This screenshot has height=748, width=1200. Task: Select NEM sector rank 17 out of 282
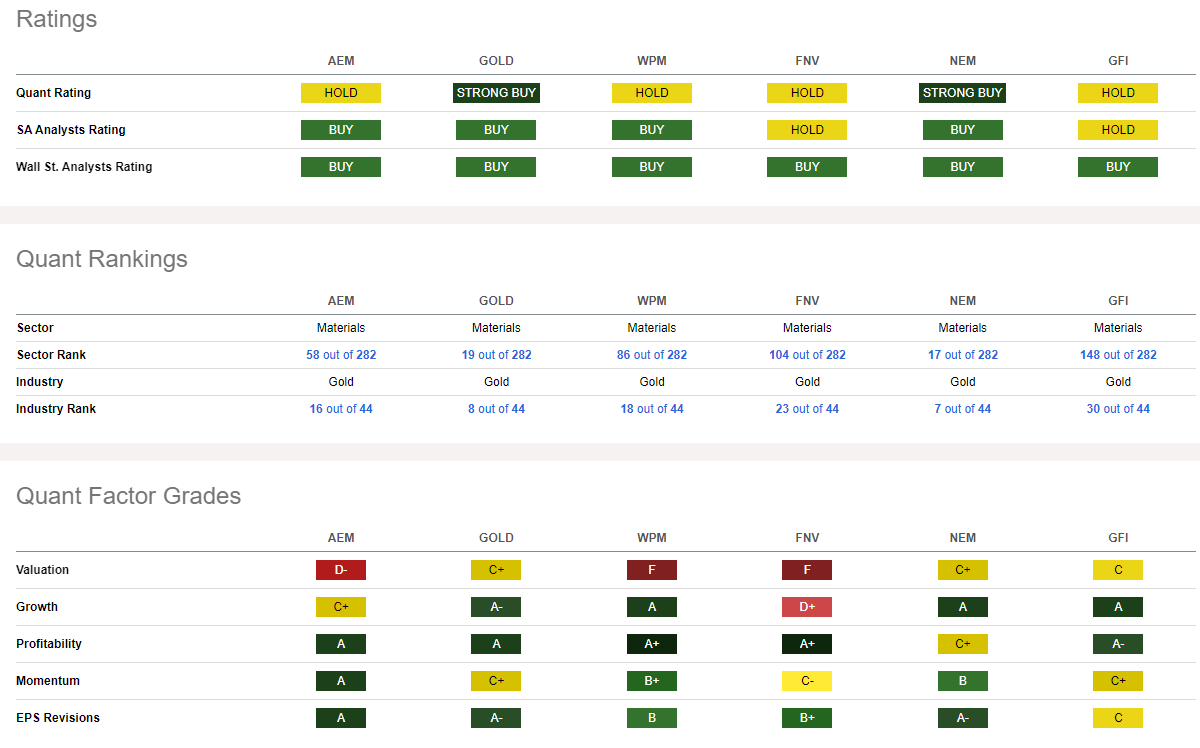(x=963, y=355)
